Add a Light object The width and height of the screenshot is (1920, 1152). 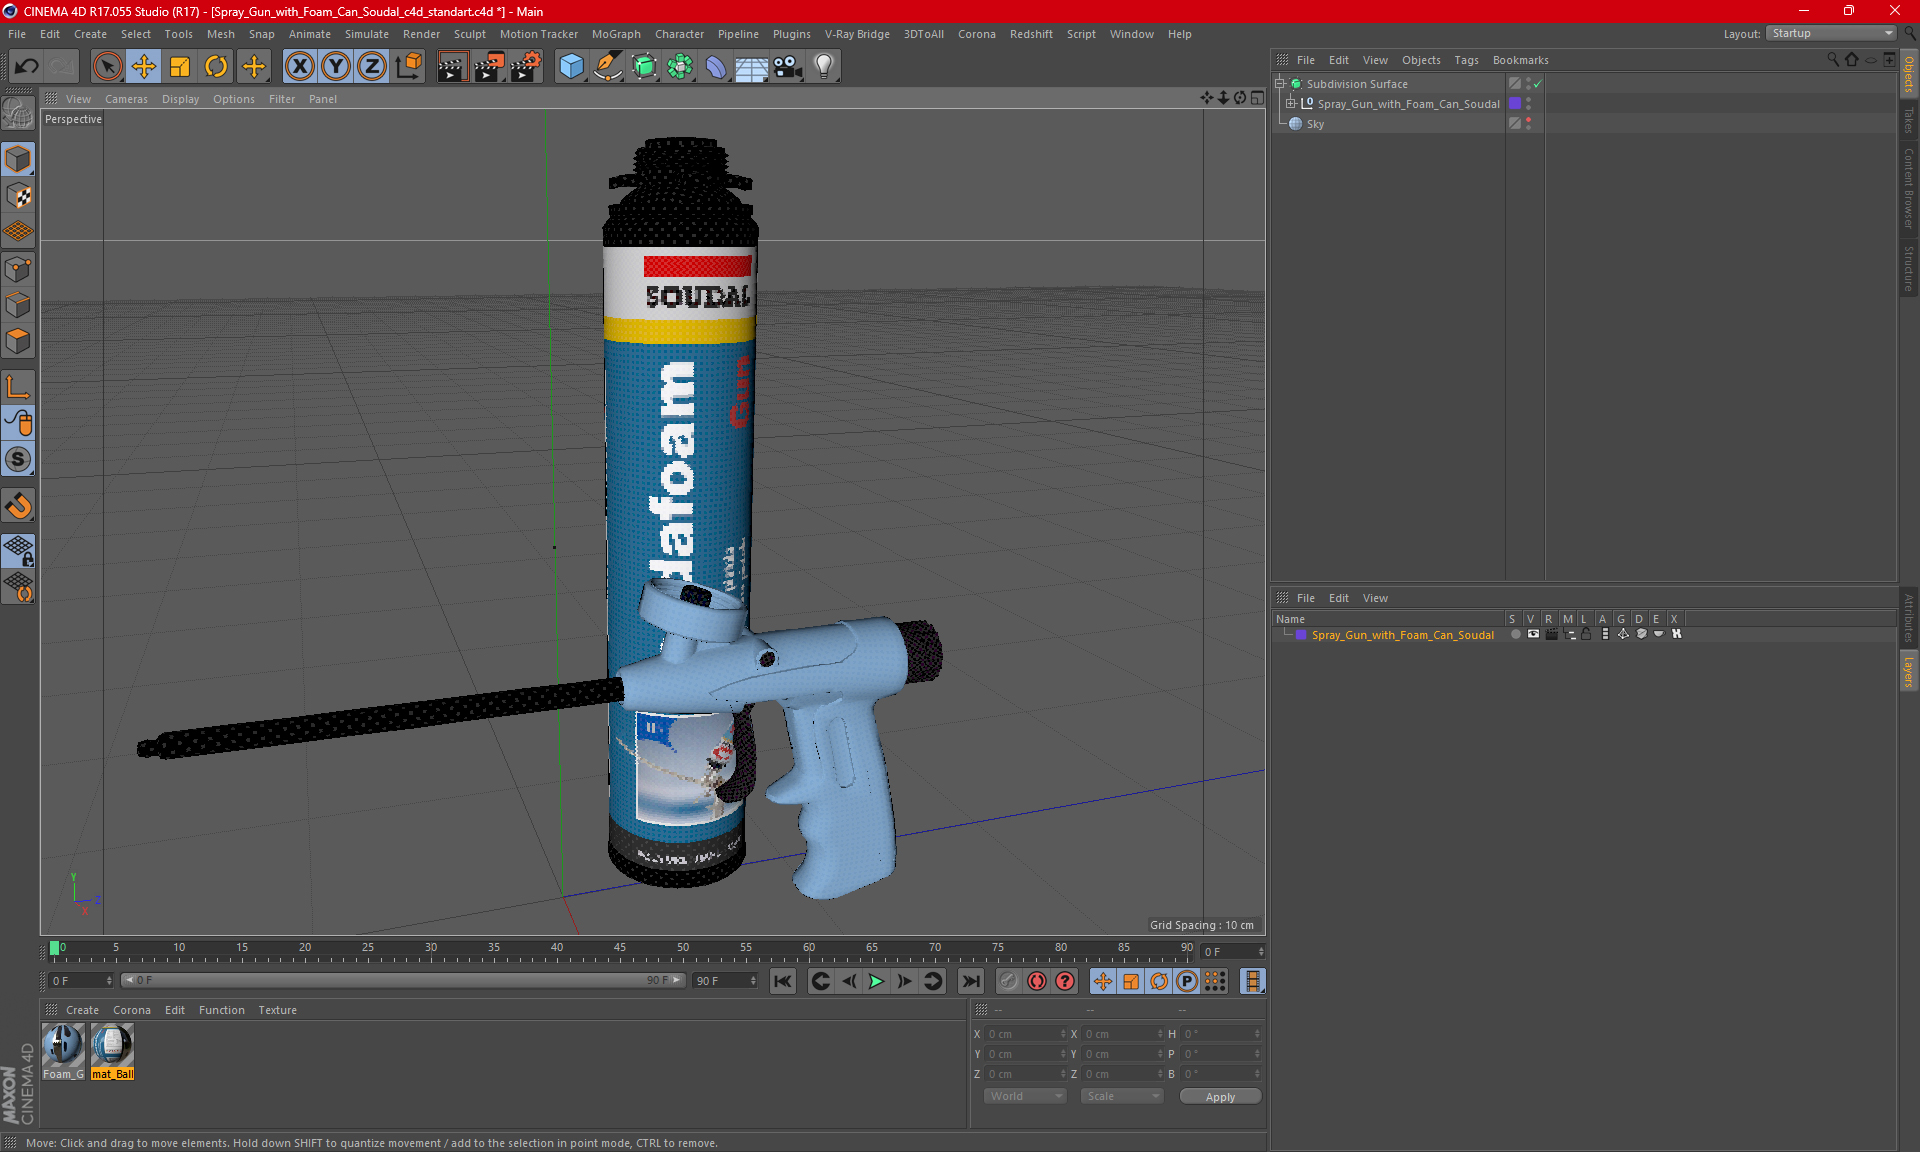[x=823, y=67]
